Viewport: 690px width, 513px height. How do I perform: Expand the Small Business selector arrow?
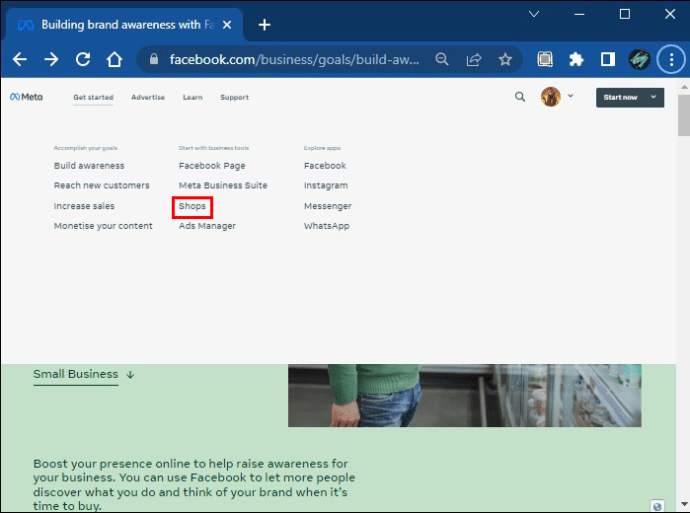[x=130, y=374]
